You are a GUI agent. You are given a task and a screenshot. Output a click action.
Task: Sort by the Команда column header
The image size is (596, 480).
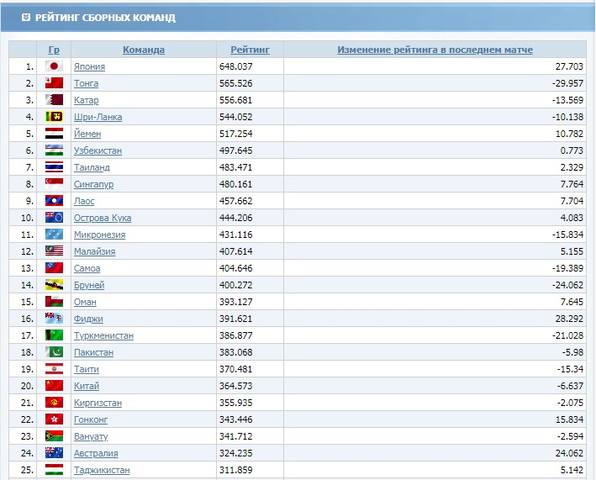[x=144, y=50]
